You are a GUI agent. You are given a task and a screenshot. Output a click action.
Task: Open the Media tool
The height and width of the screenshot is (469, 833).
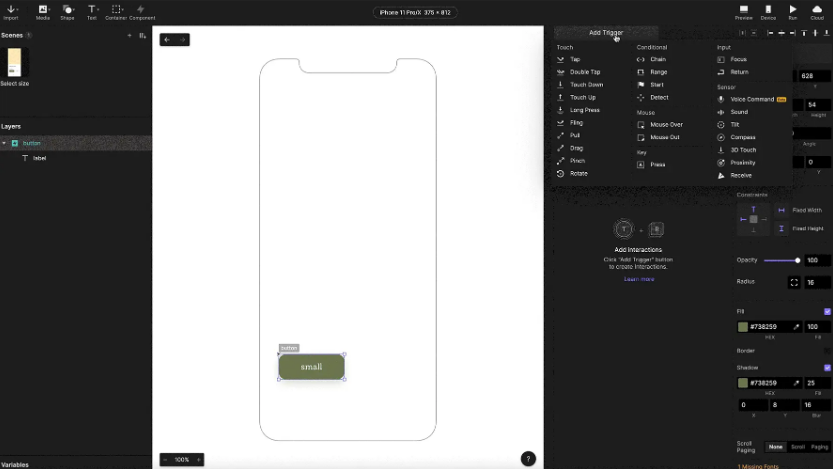tap(42, 12)
